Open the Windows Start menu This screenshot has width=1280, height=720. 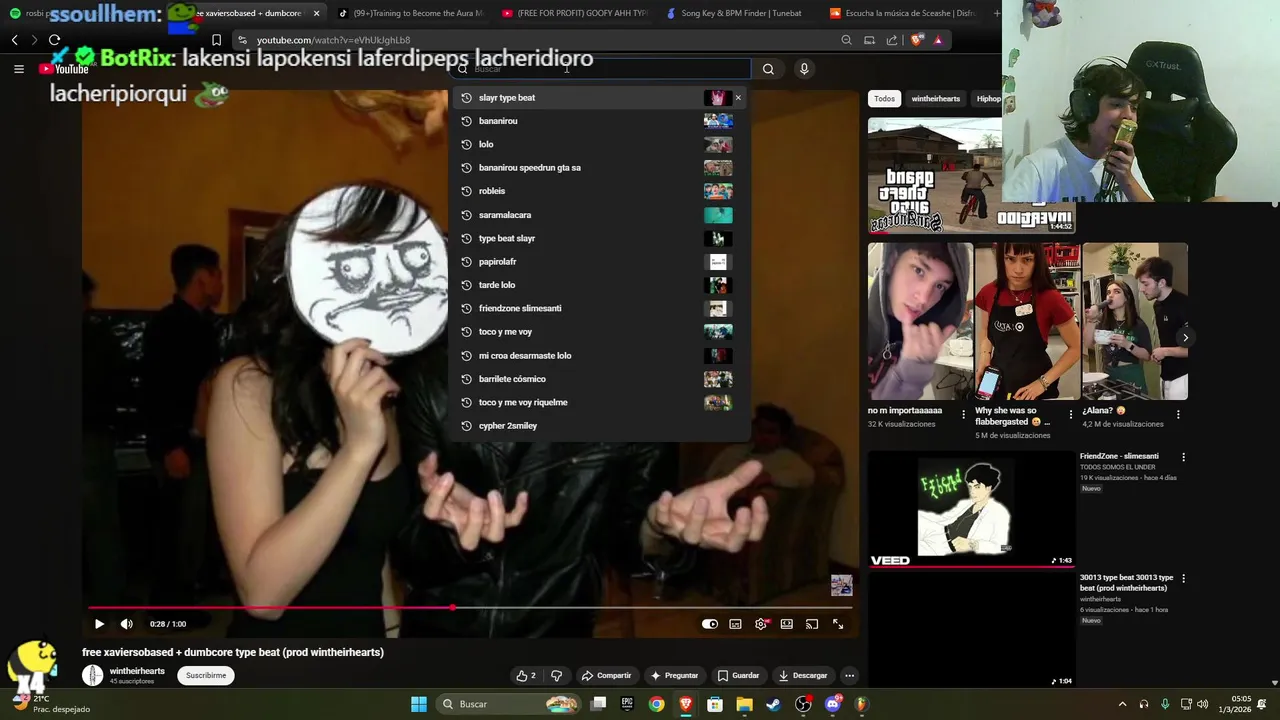click(x=419, y=704)
